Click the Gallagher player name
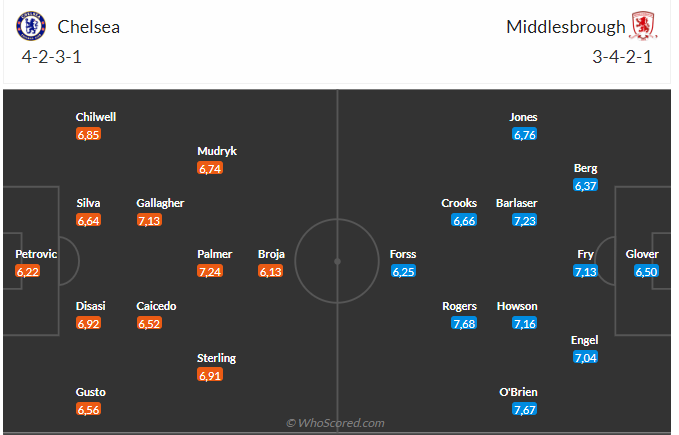 coord(160,203)
